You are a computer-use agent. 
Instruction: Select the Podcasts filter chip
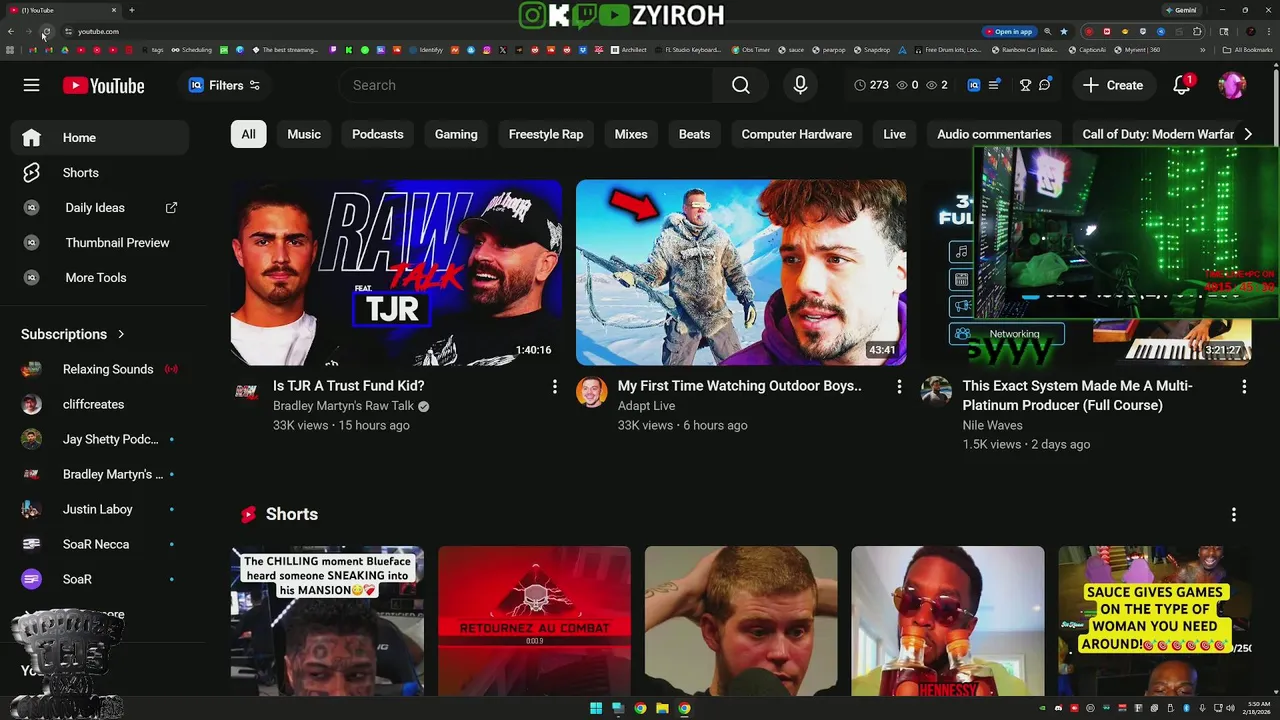378,134
